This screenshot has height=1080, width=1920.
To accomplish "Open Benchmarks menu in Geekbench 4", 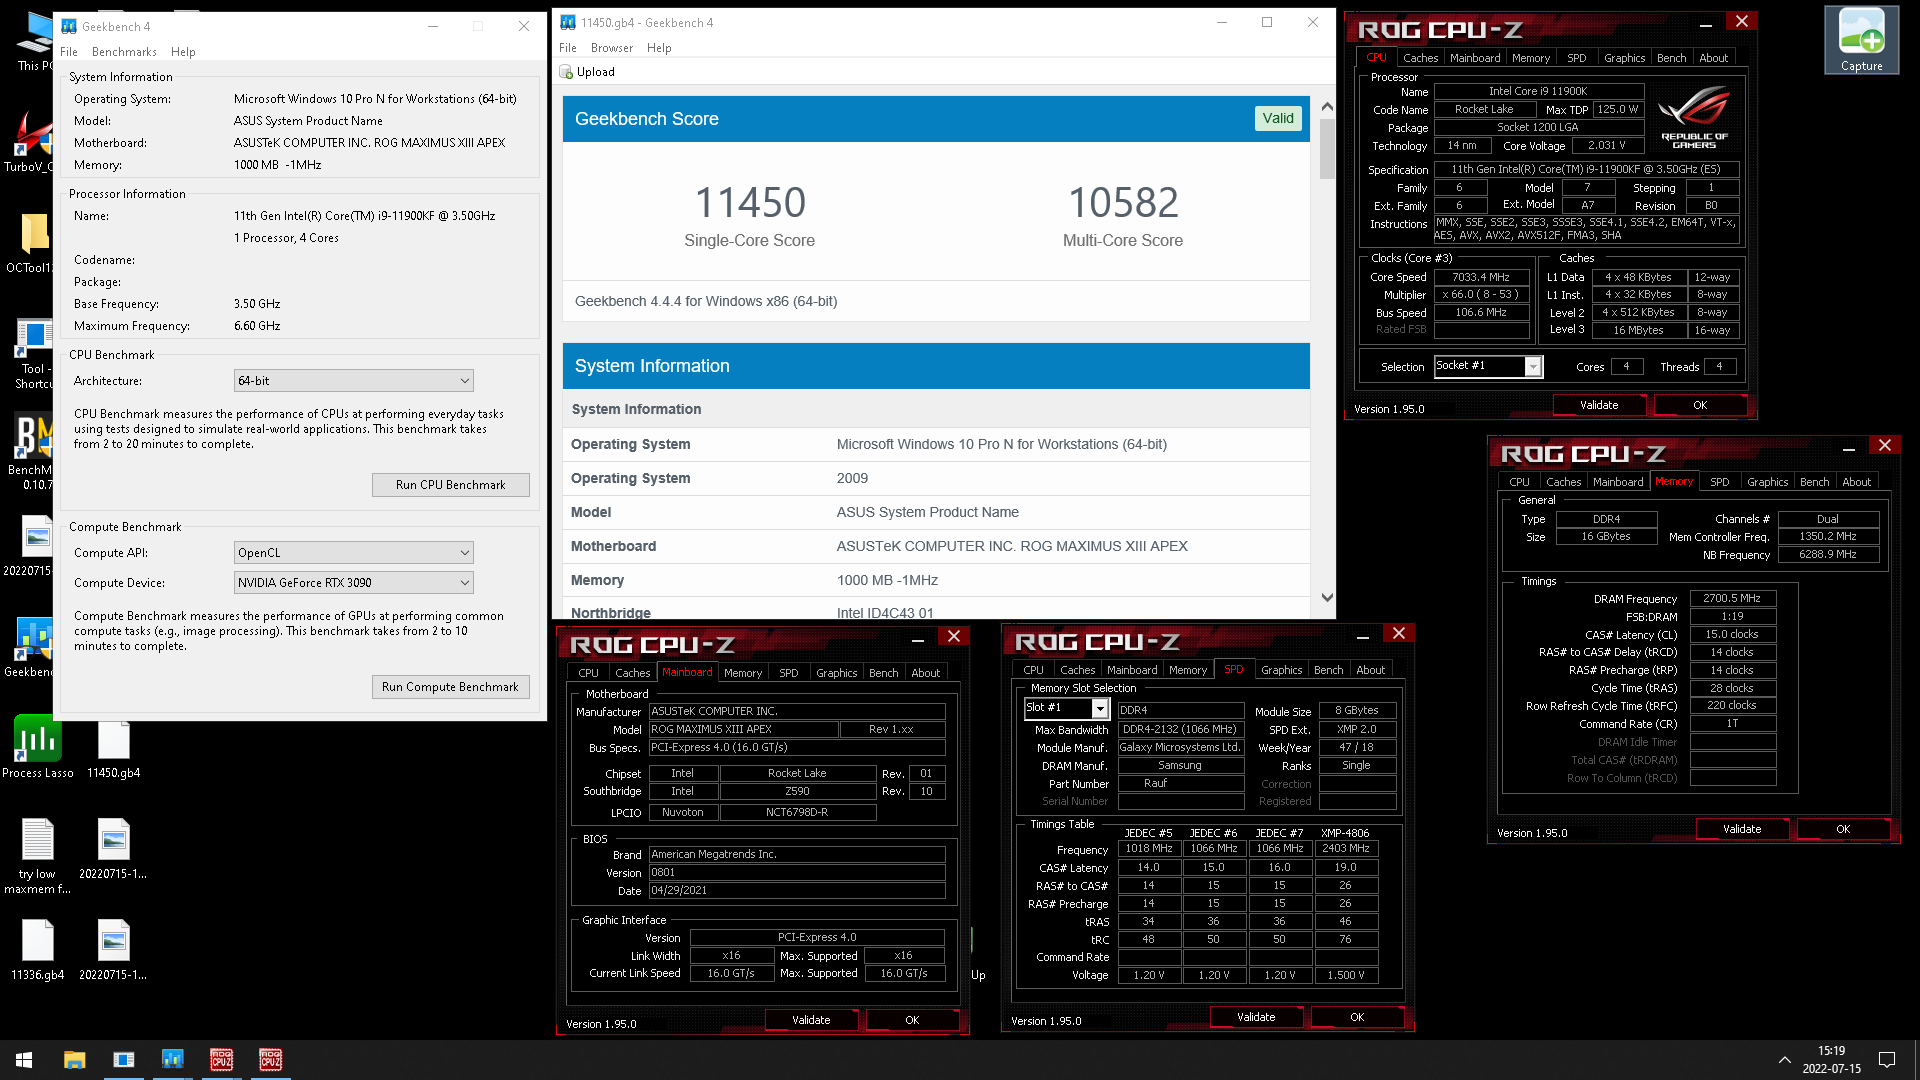I will [x=124, y=52].
